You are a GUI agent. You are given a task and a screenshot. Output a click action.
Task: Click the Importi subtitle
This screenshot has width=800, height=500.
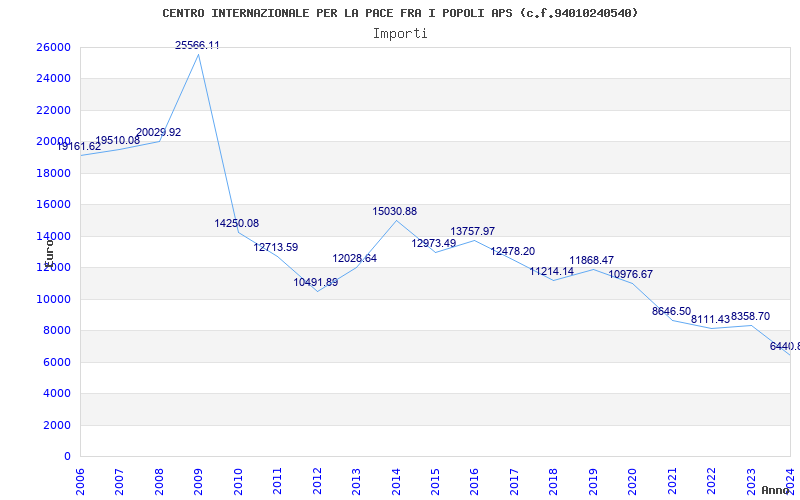tap(400, 33)
